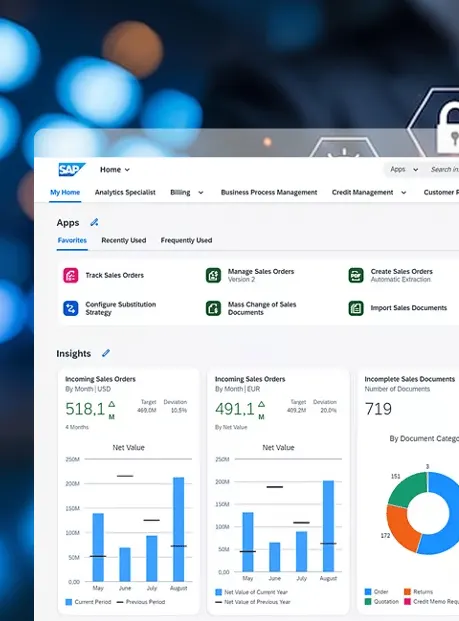Go to Credit Management tab

tap(362, 192)
